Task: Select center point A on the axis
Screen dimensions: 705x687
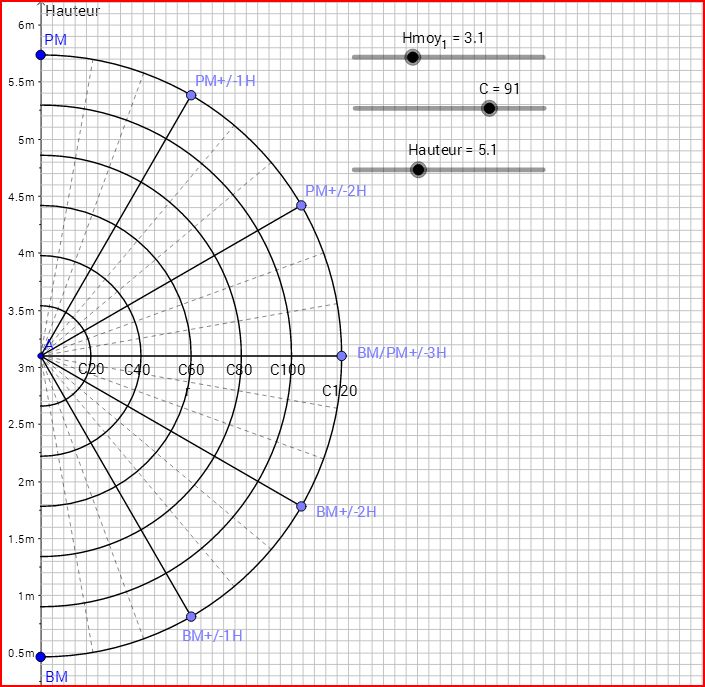Action: (41, 355)
